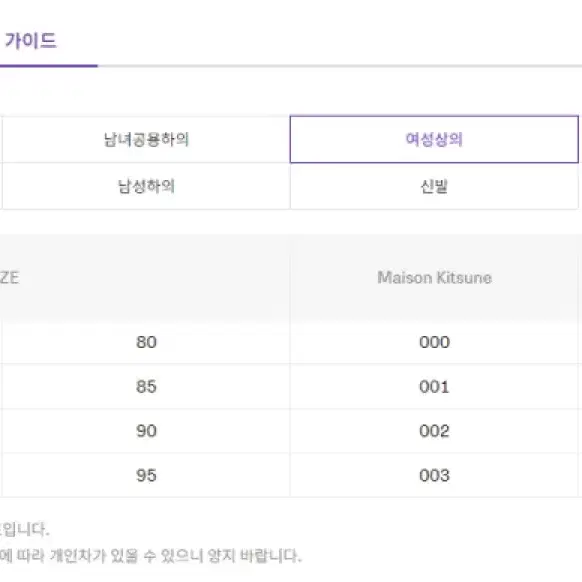Select the size 80 cell
582x582 pixels.
[x=146, y=342]
